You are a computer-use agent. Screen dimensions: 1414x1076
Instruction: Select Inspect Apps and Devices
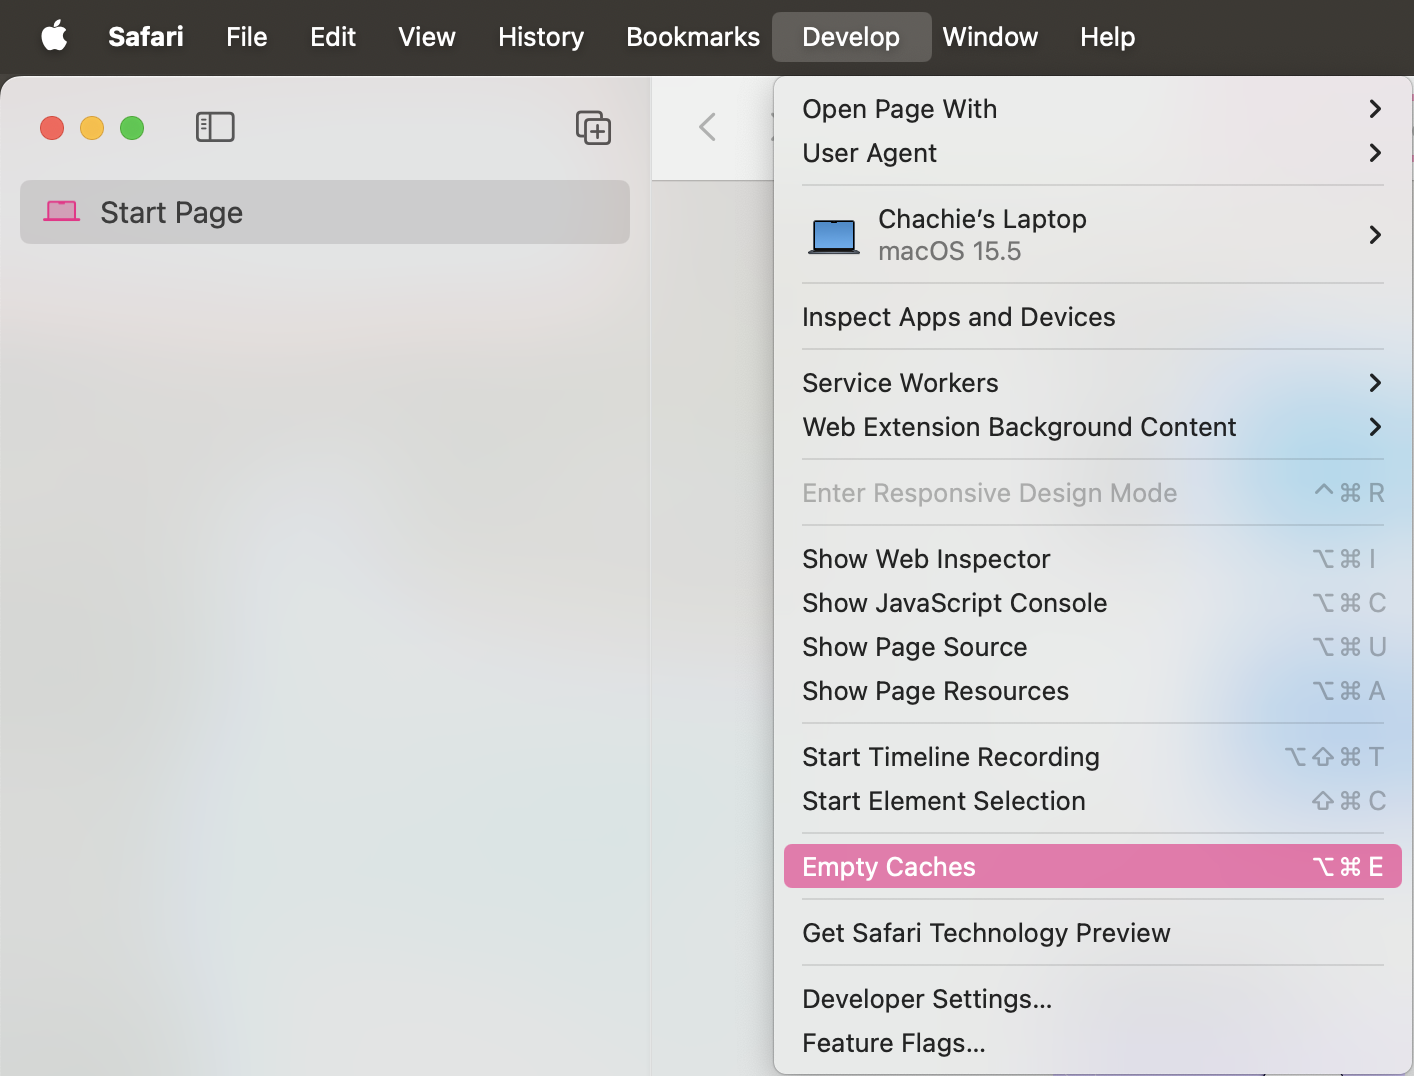click(x=1093, y=317)
